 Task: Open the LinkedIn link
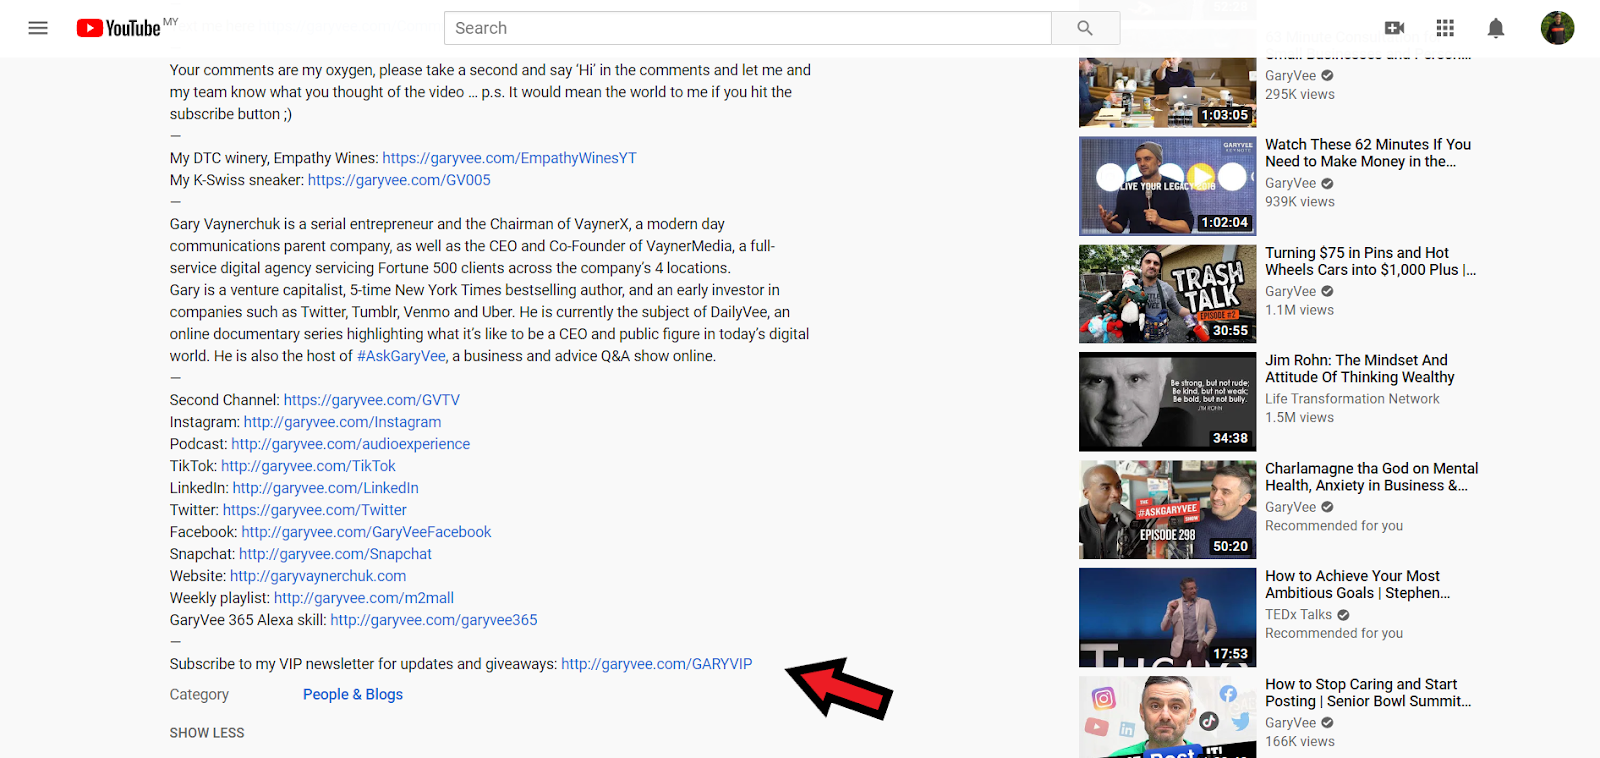tap(325, 488)
